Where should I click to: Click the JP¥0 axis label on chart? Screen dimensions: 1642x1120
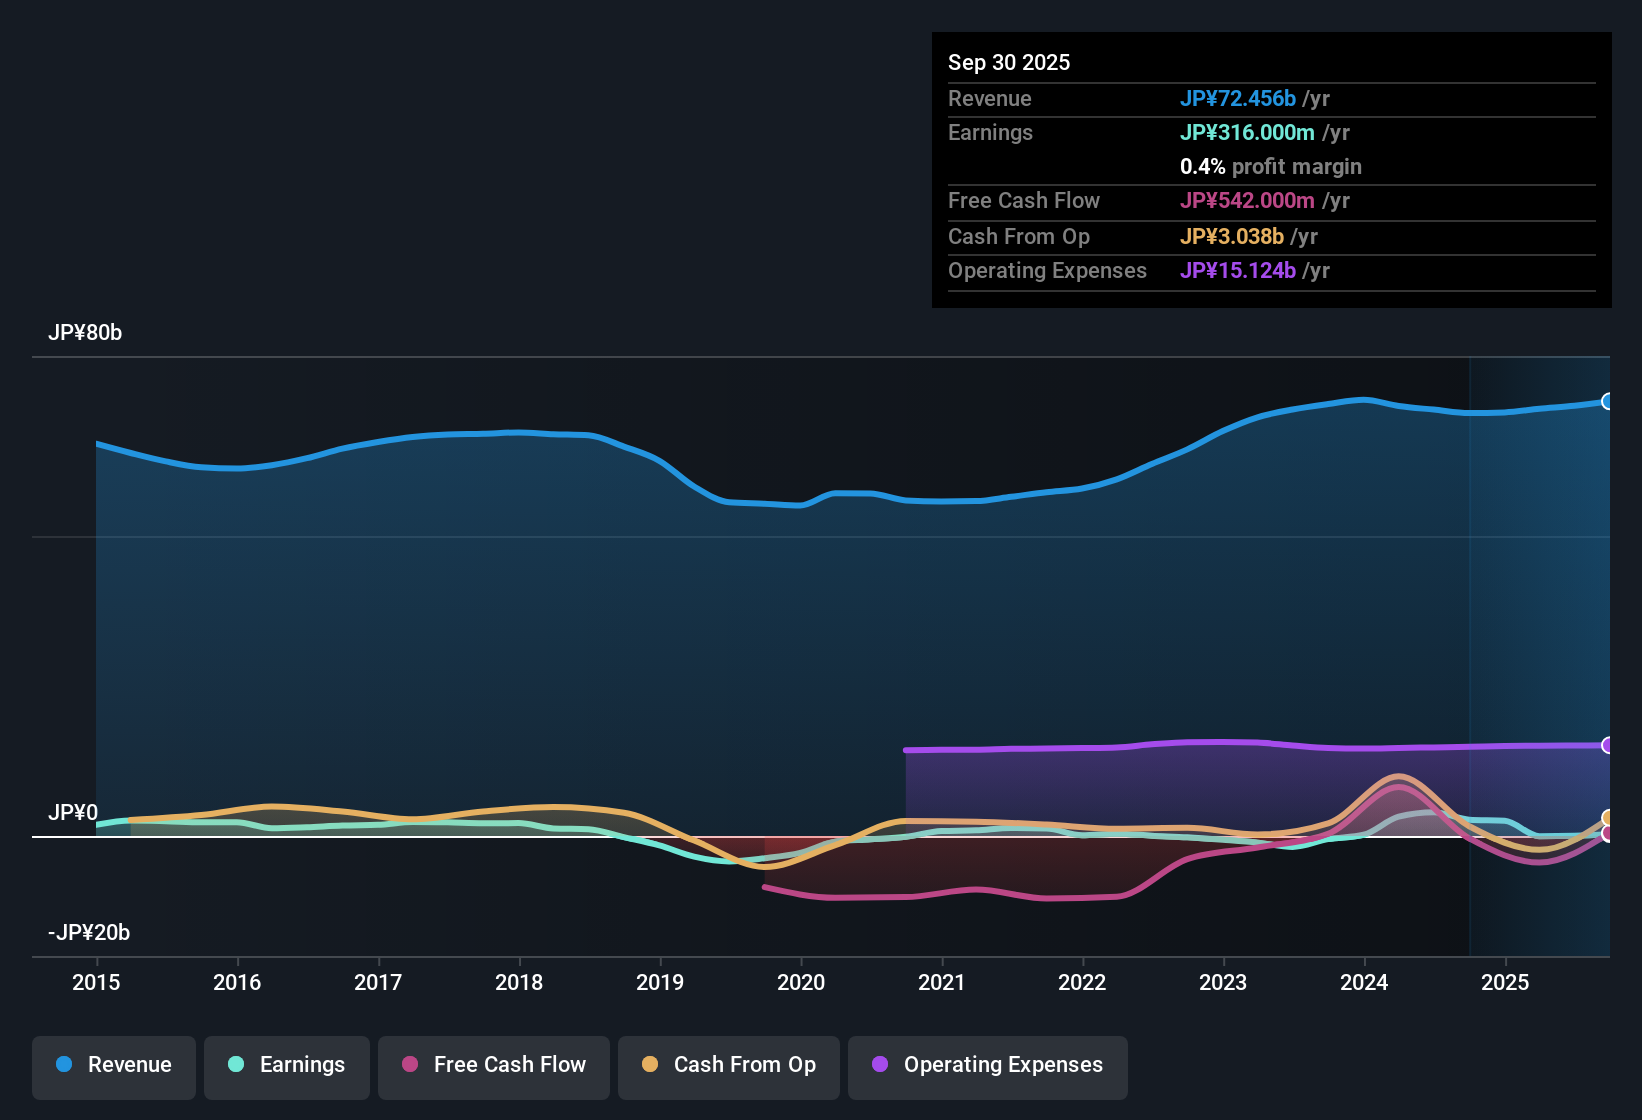(x=72, y=813)
